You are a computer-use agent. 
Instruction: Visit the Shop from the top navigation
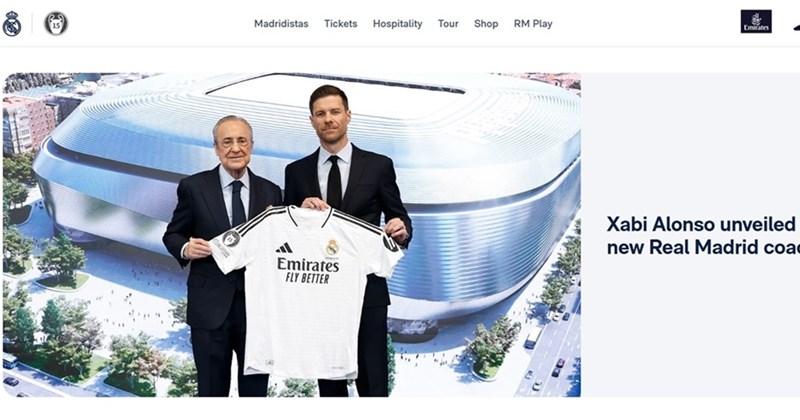[486, 23]
